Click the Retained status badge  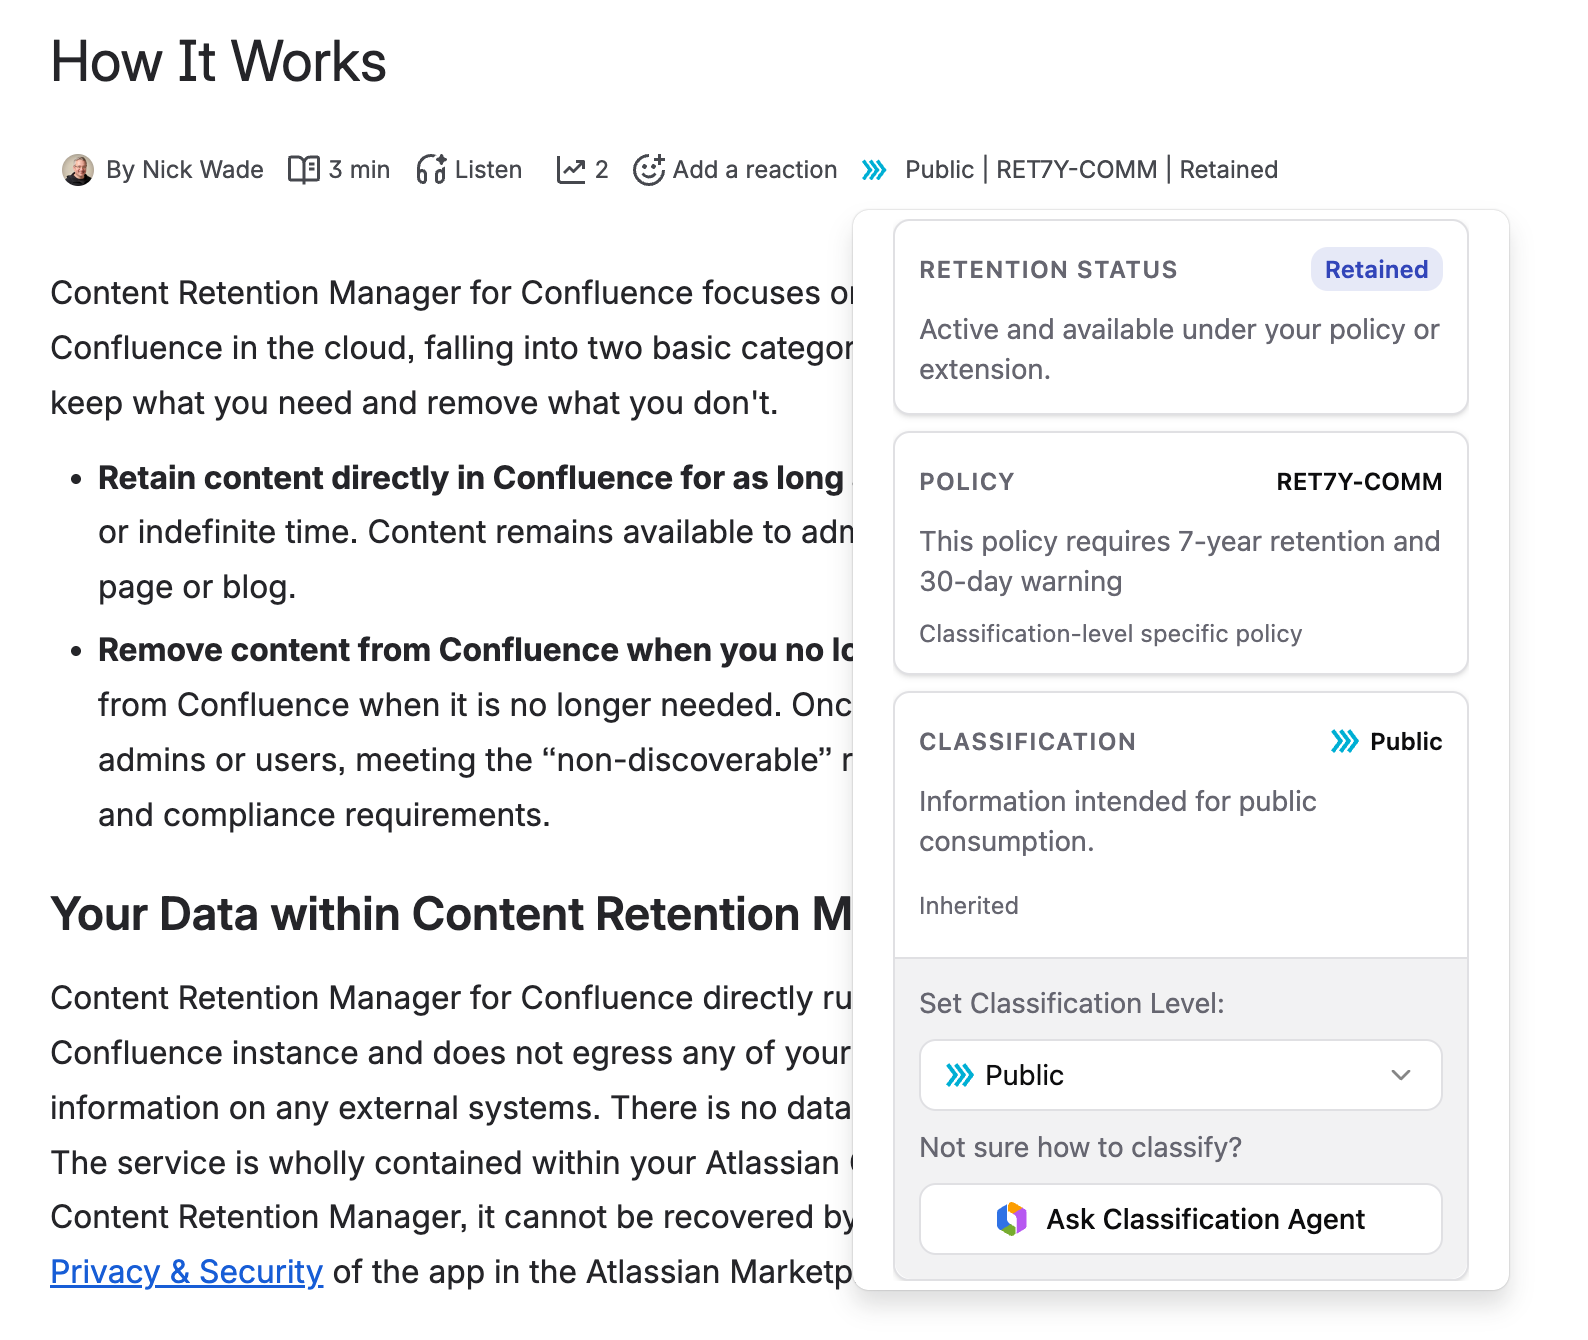click(x=1377, y=269)
